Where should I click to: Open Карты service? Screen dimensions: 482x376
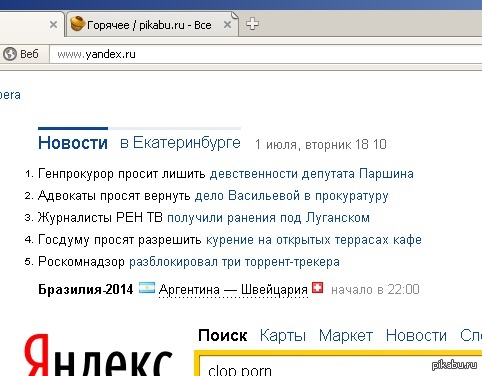tap(283, 335)
